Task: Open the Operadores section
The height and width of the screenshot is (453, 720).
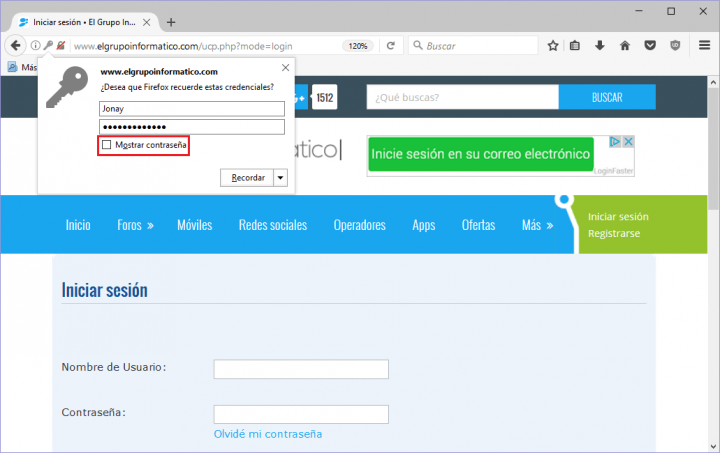Action: [x=360, y=225]
